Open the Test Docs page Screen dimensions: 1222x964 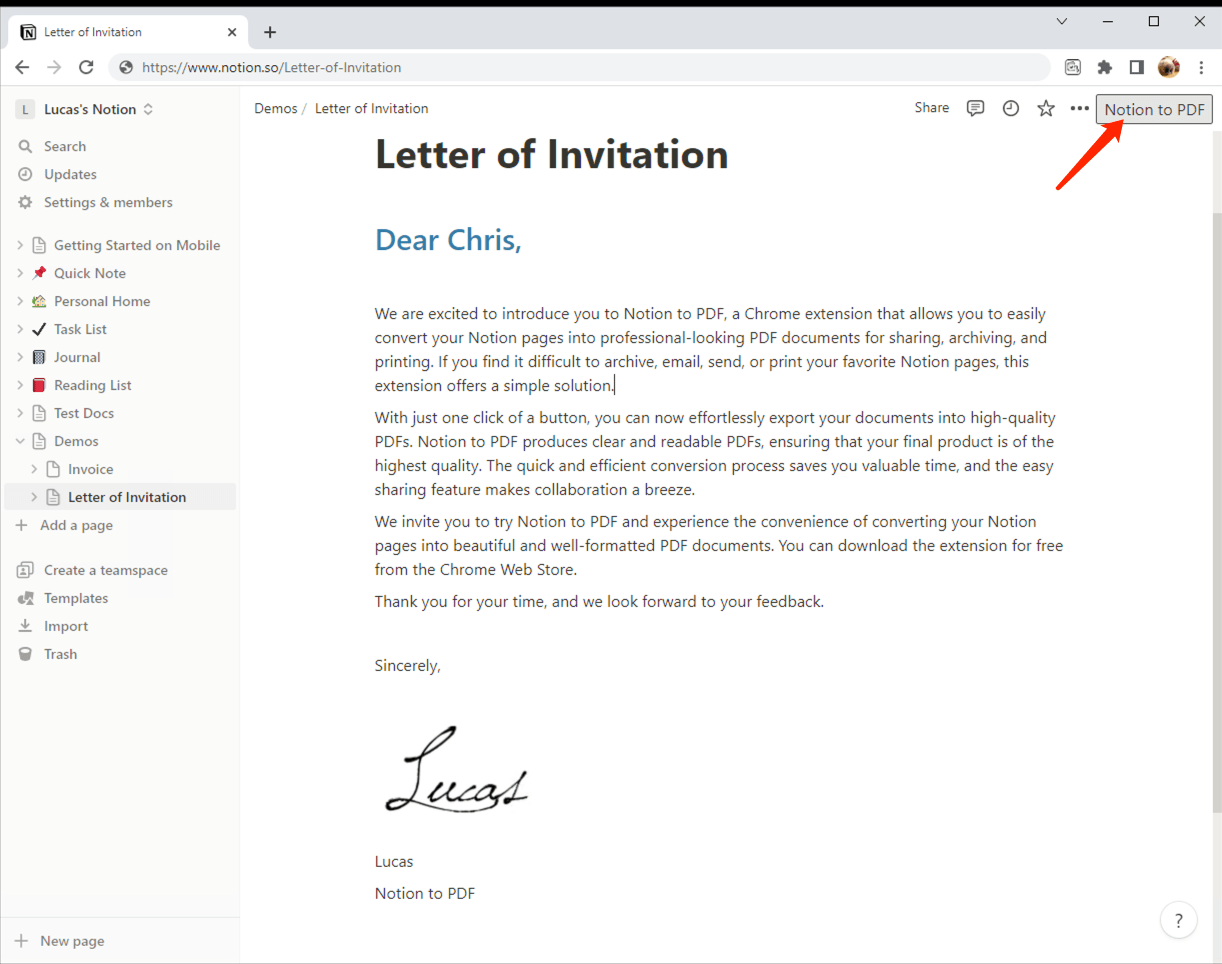coord(84,413)
